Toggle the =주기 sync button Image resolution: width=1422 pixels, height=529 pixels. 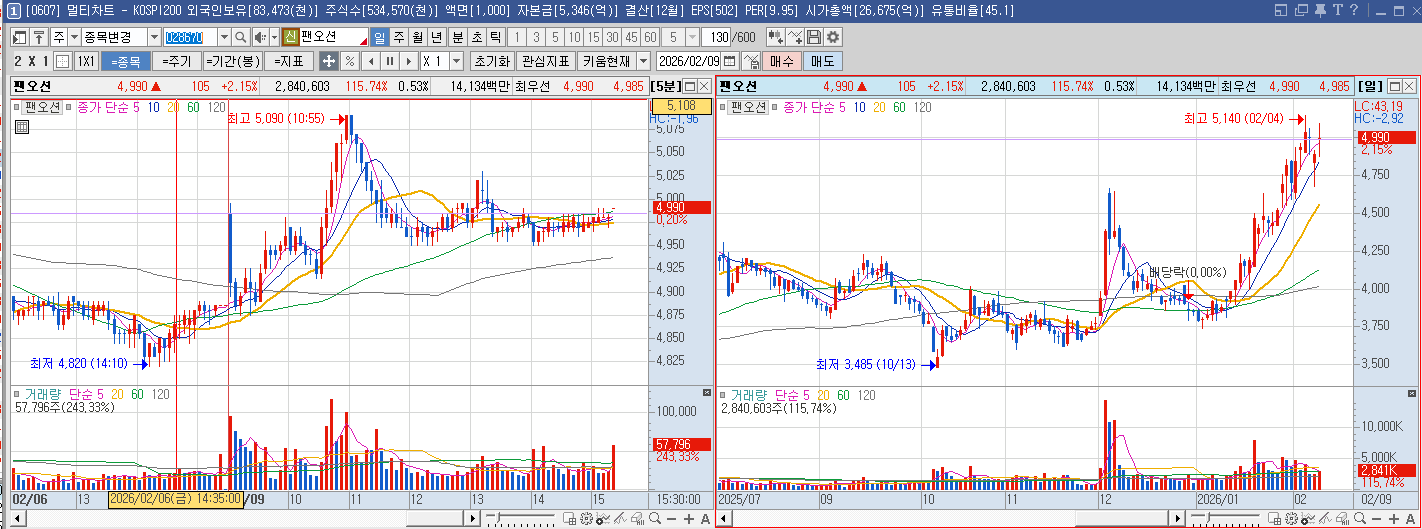[177, 61]
